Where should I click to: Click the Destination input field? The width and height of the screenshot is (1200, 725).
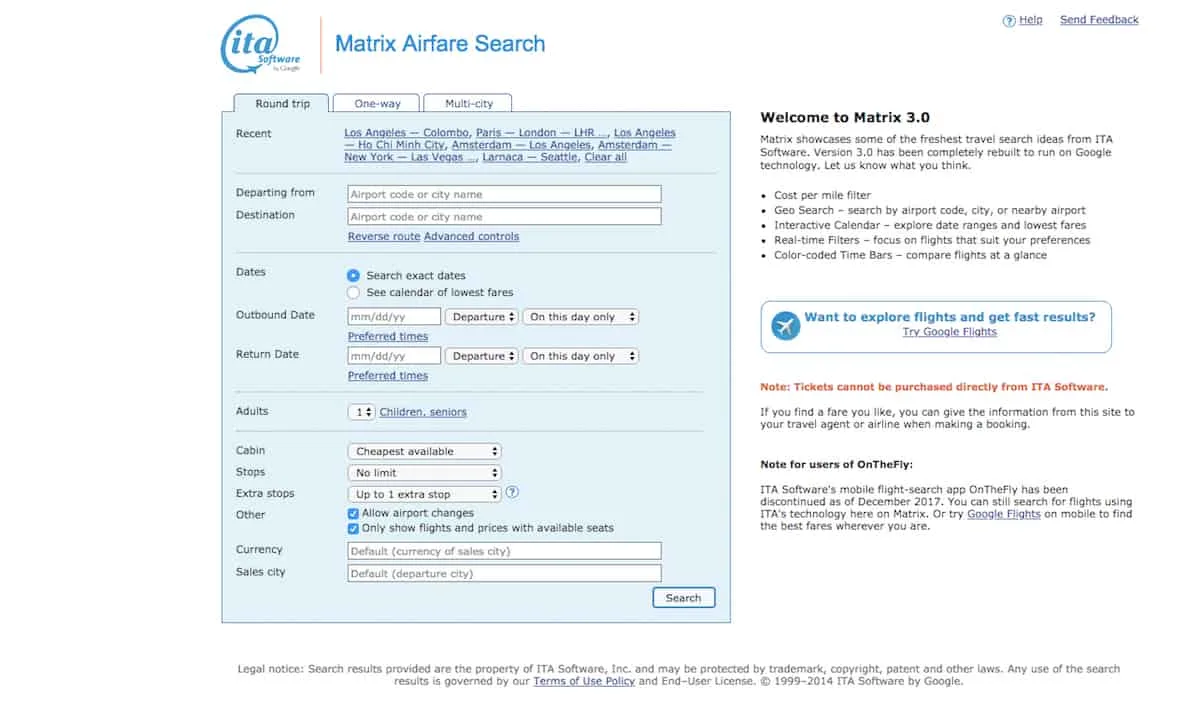pyautogui.click(x=504, y=217)
